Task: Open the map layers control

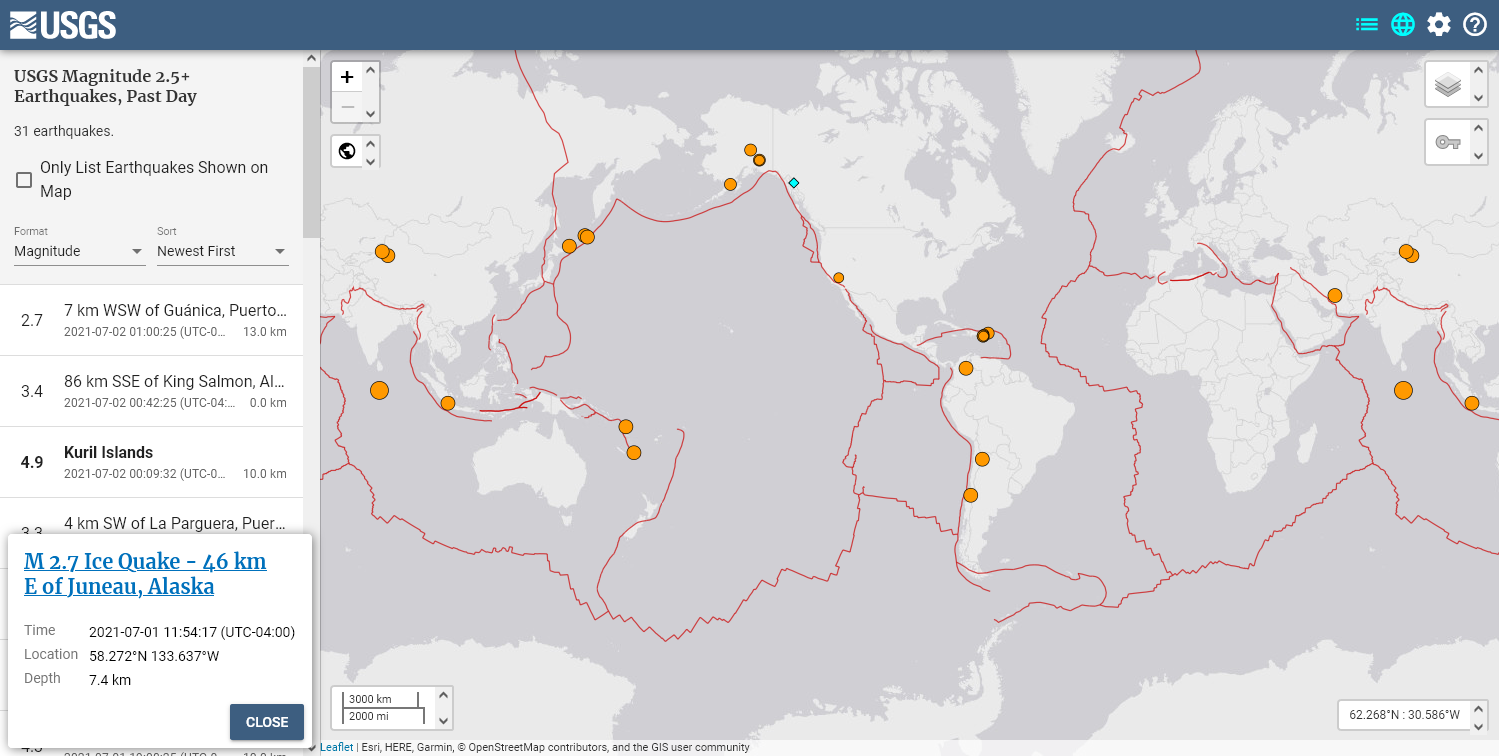Action: click(x=1447, y=84)
